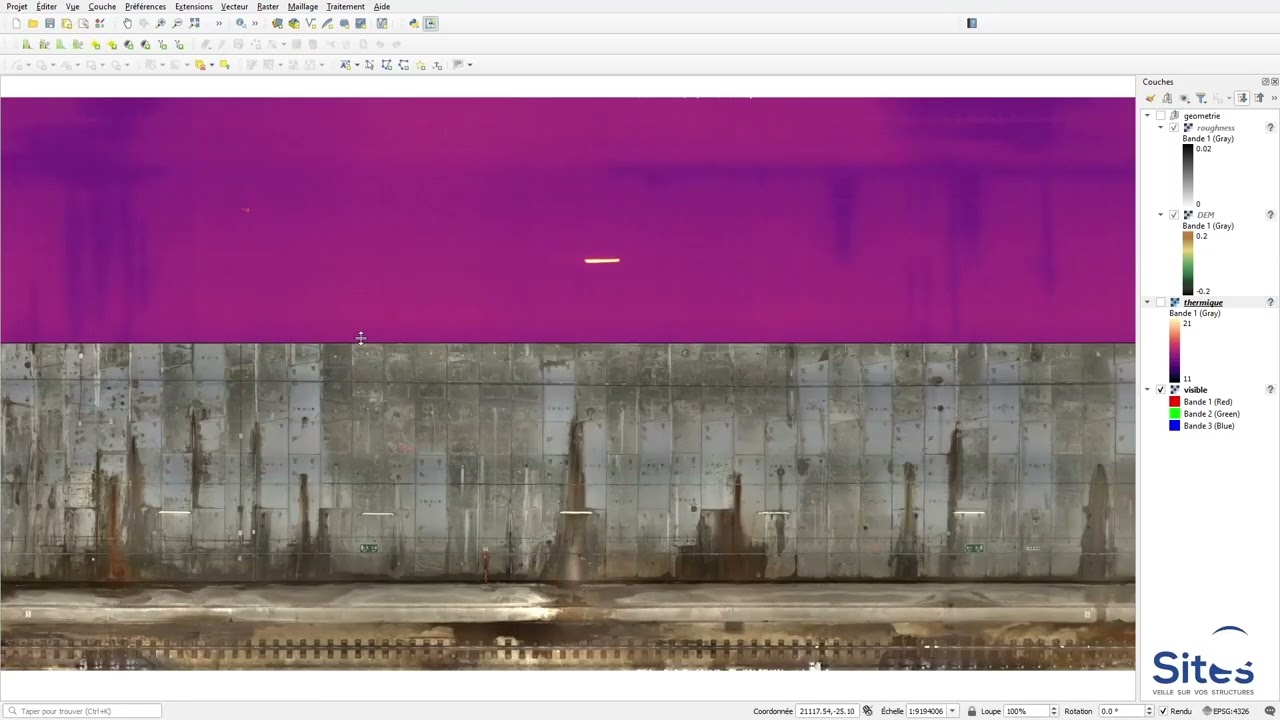
Task: Click the Zoom Full extent icon
Action: [x=194, y=24]
